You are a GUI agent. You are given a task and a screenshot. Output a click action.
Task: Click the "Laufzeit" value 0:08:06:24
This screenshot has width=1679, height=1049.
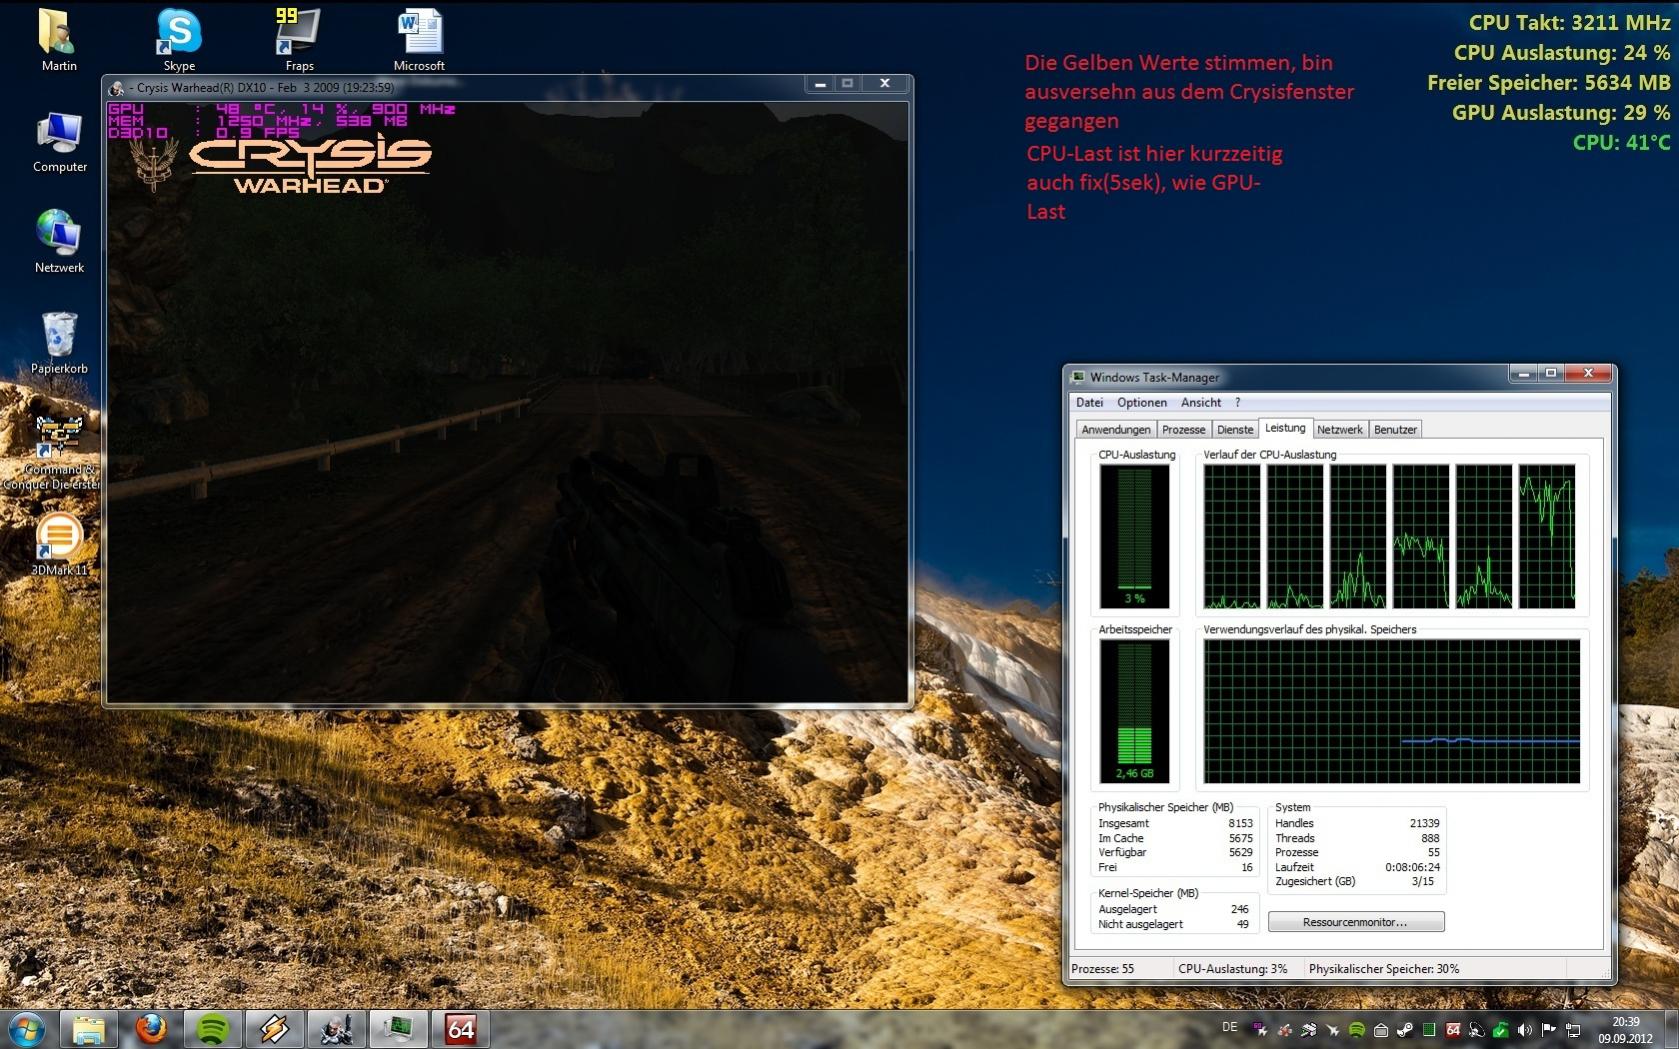(1412, 867)
